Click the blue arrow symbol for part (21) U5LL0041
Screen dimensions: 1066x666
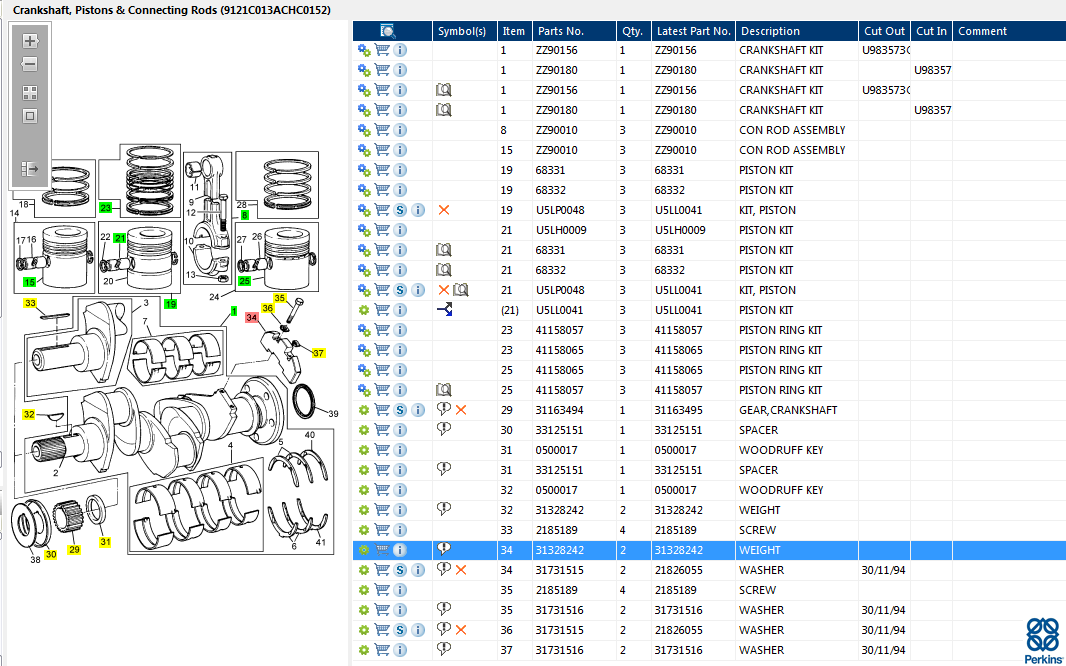[x=444, y=310]
